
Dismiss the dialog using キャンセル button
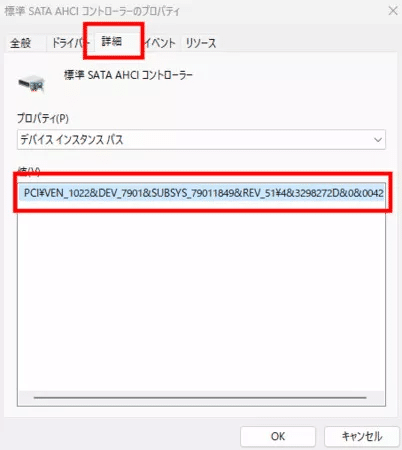tap(362, 436)
